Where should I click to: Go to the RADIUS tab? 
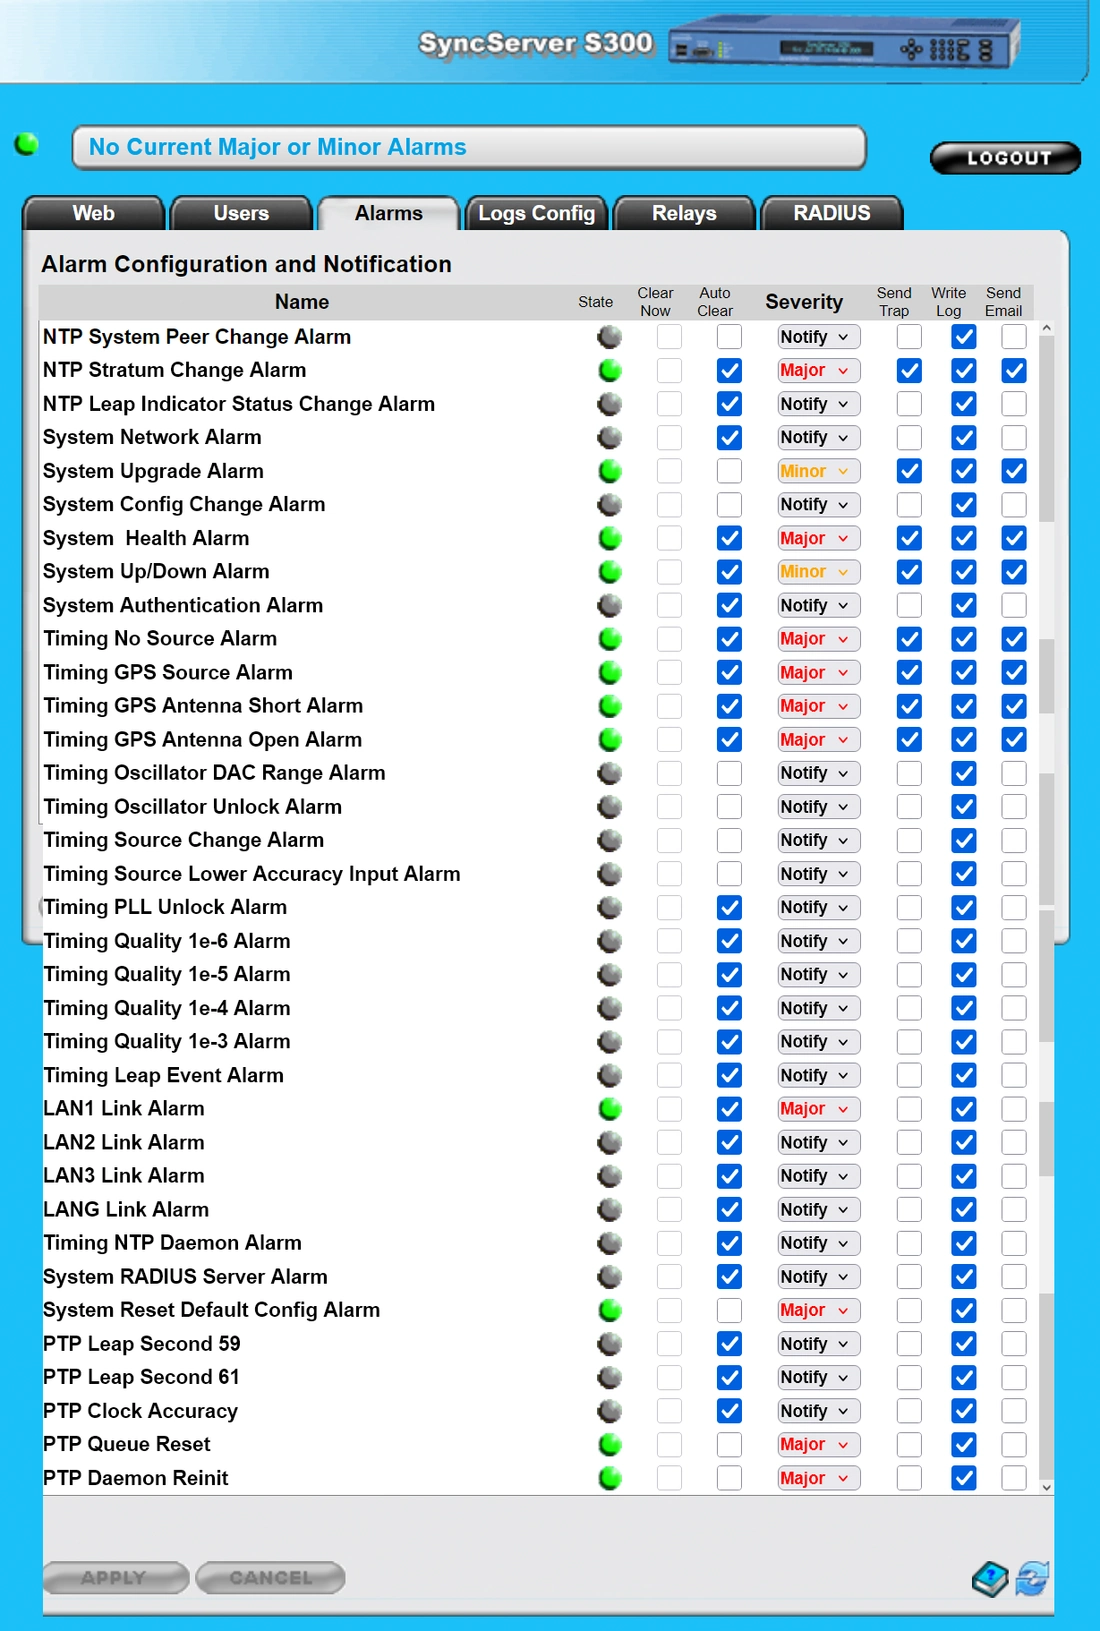pos(832,213)
